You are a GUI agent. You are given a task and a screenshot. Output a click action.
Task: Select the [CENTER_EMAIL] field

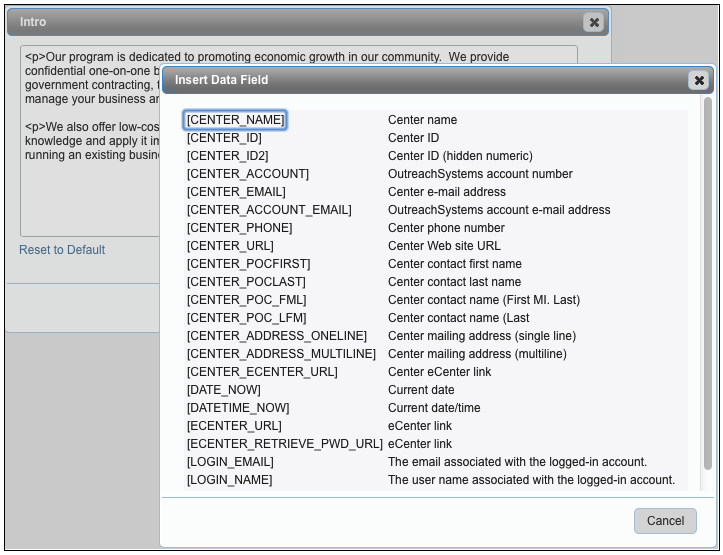[236, 192]
